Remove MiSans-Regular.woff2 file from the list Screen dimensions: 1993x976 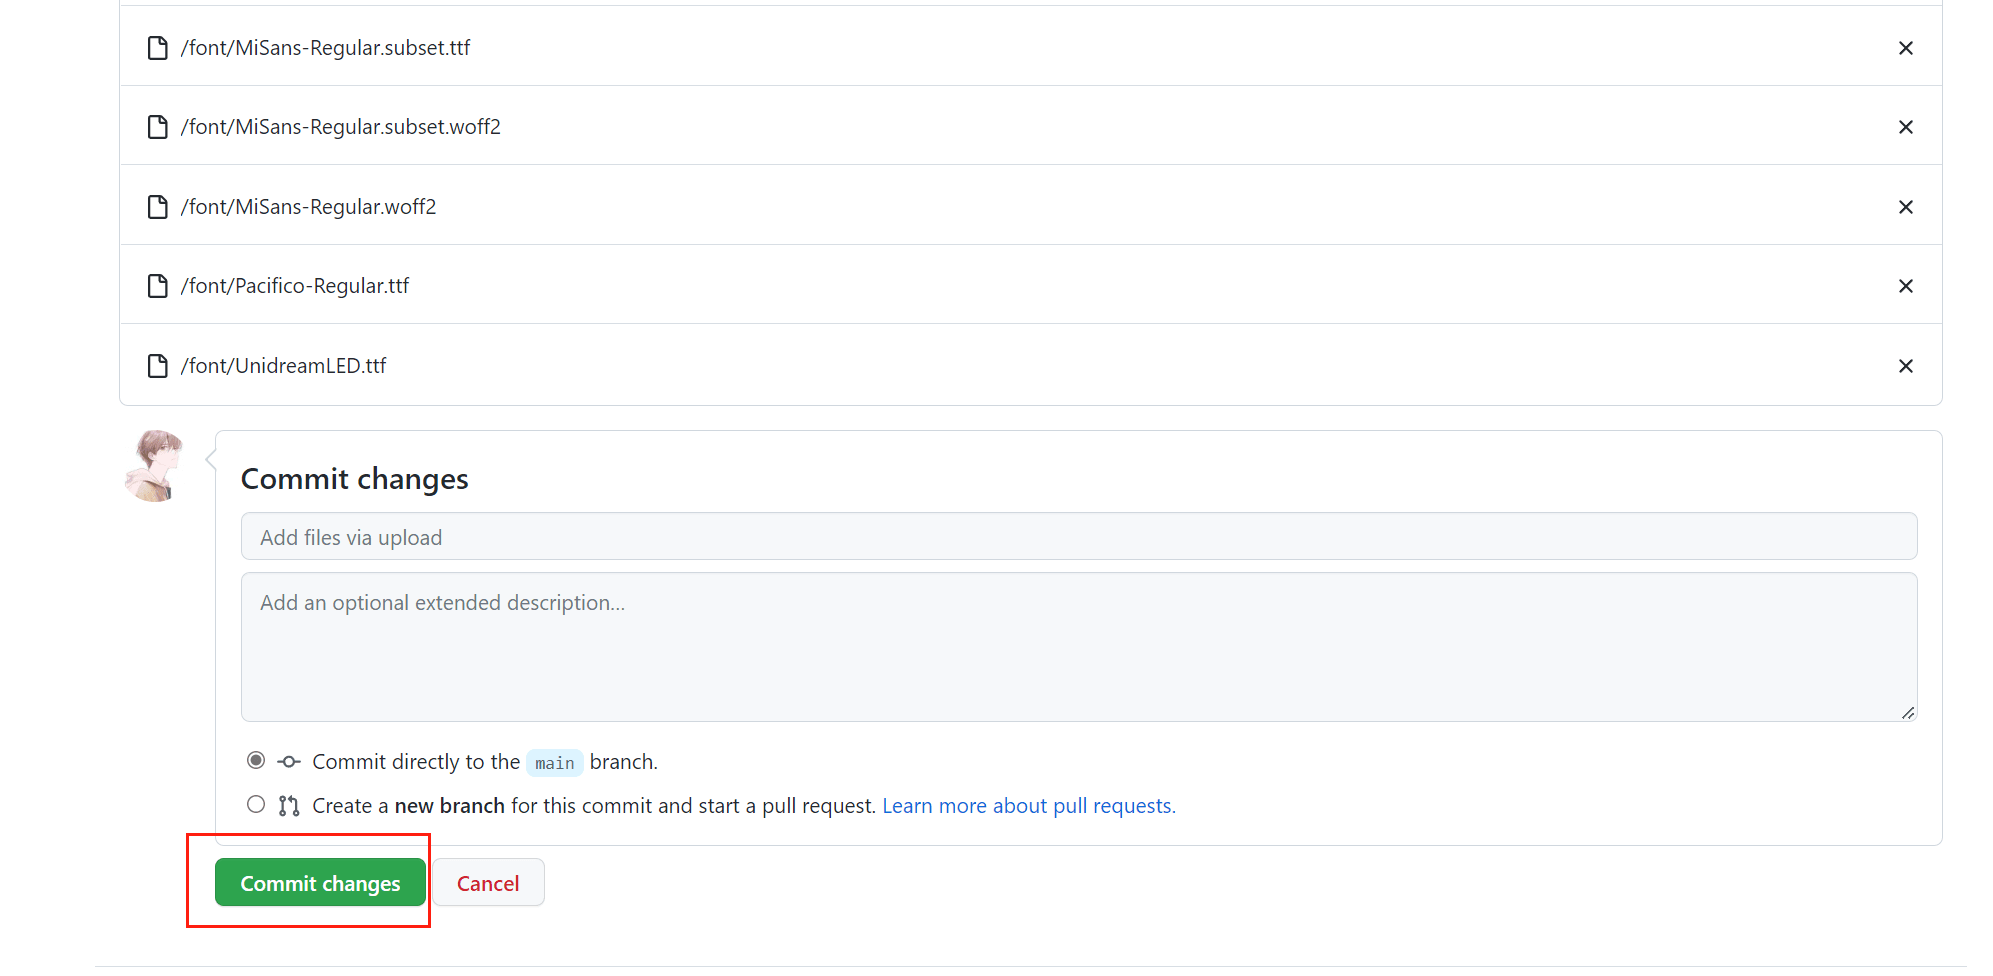tap(1905, 207)
